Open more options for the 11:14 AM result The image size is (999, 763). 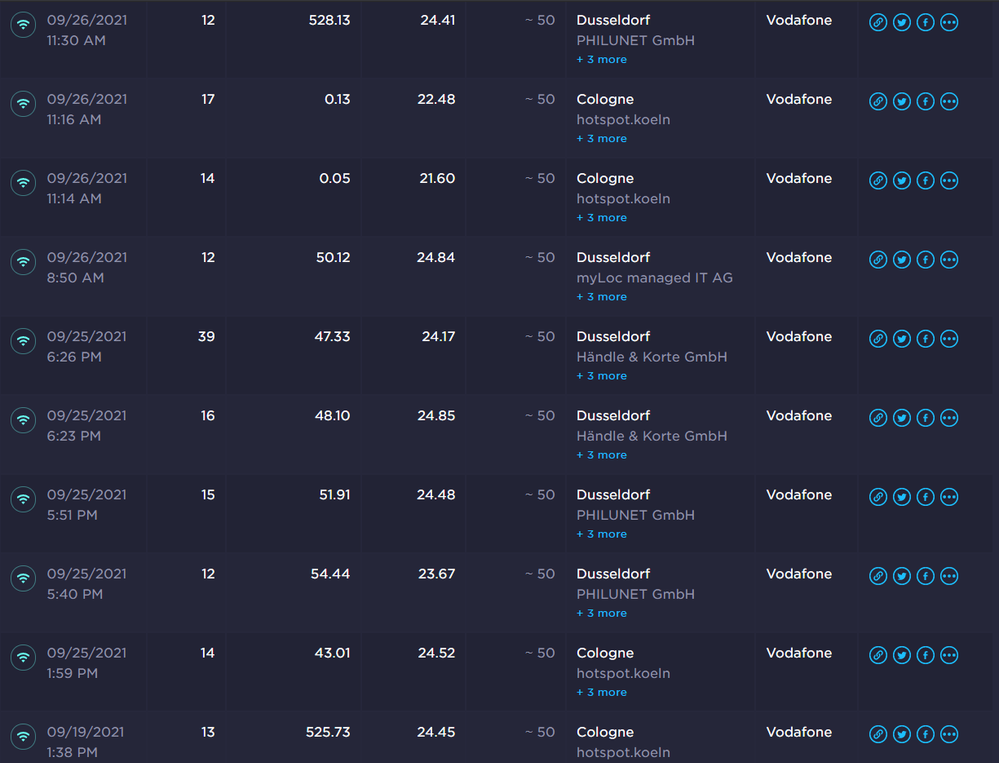(x=950, y=180)
